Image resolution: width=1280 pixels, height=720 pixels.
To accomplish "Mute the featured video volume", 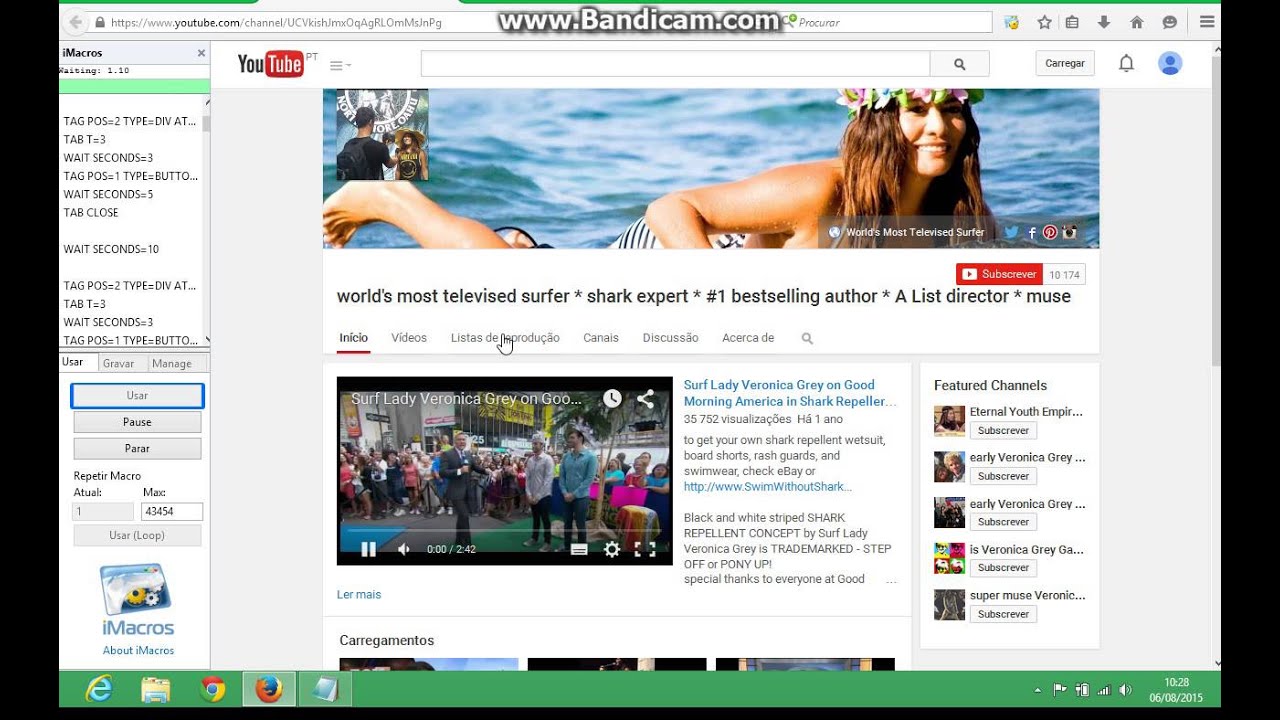I will [x=404, y=549].
